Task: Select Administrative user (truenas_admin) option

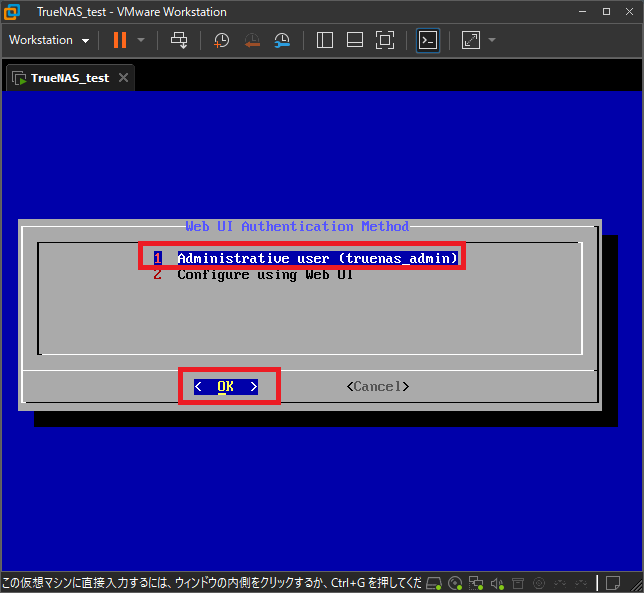Action: point(306,258)
